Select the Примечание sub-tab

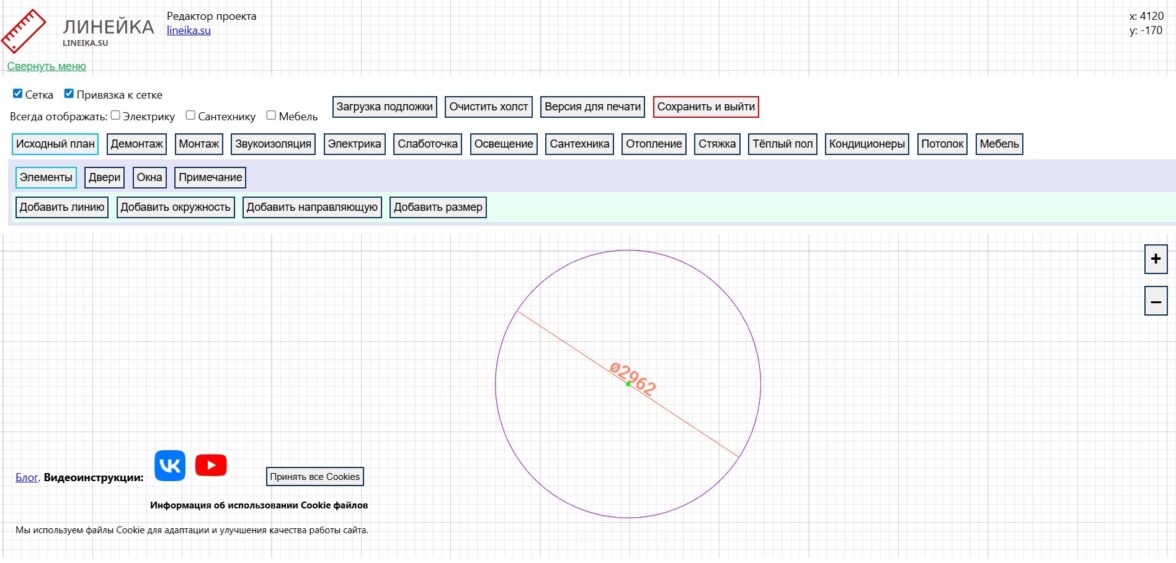pyautogui.click(x=211, y=178)
